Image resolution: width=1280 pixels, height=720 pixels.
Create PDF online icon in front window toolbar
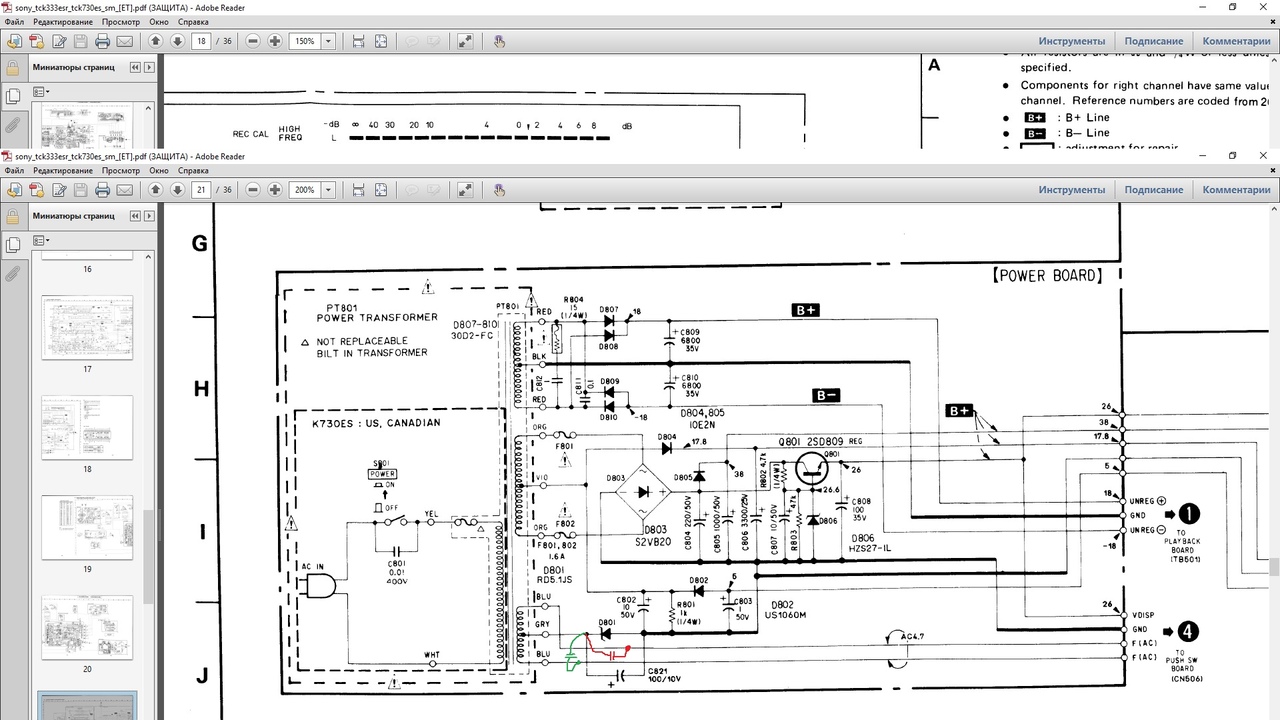(x=36, y=189)
